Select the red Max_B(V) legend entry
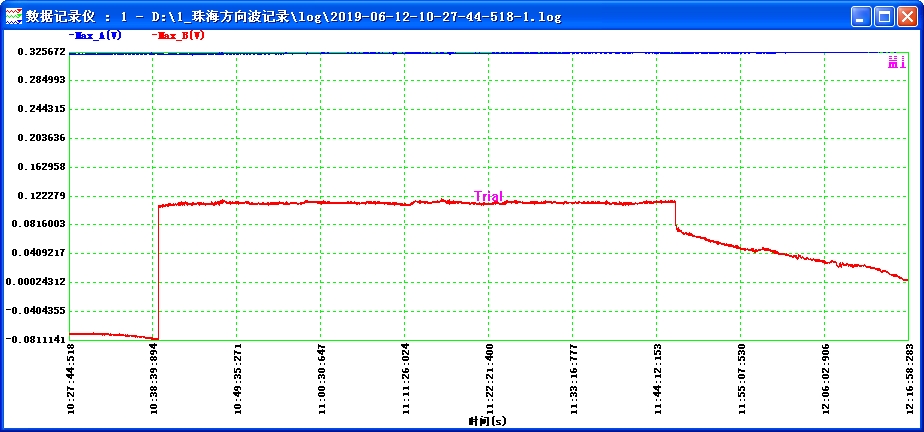Screen dimensions: 924x432 (x=179, y=35)
